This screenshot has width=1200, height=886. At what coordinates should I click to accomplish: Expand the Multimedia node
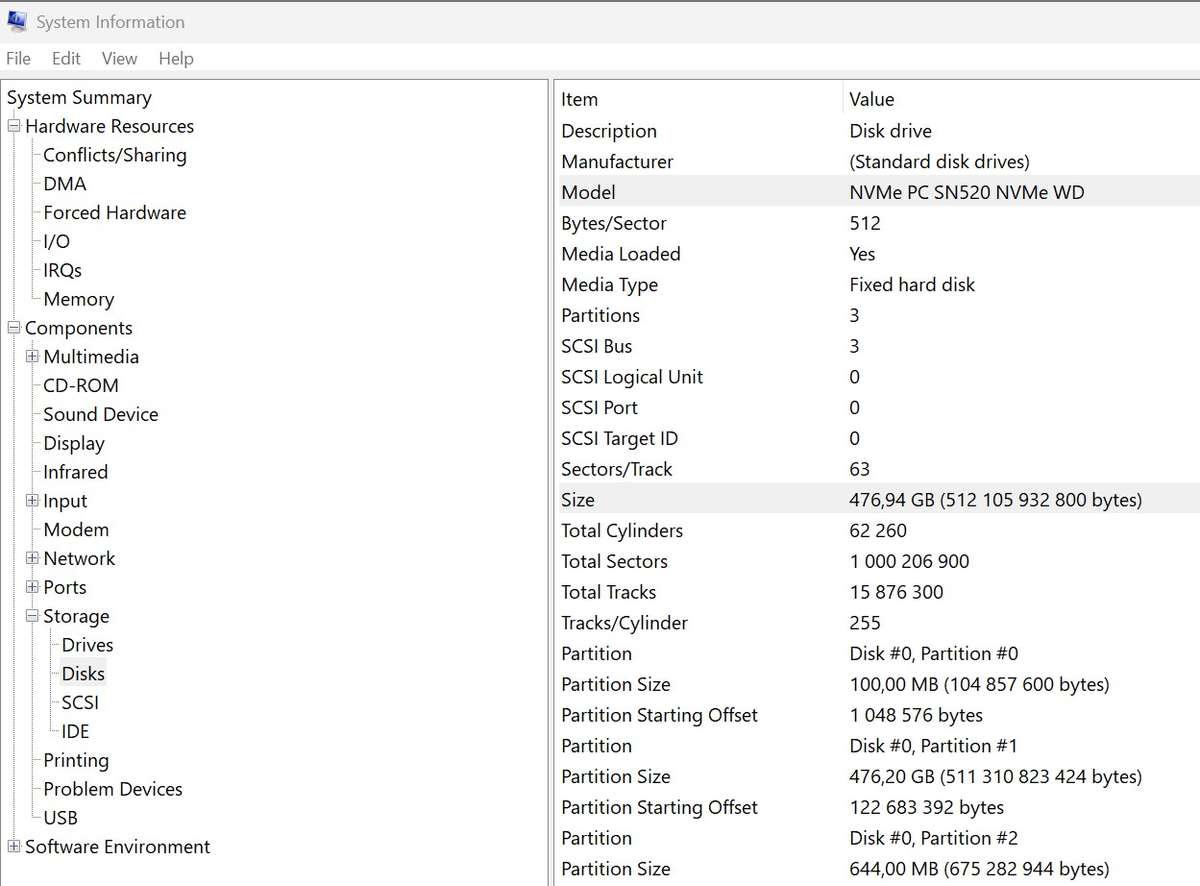click(32, 357)
